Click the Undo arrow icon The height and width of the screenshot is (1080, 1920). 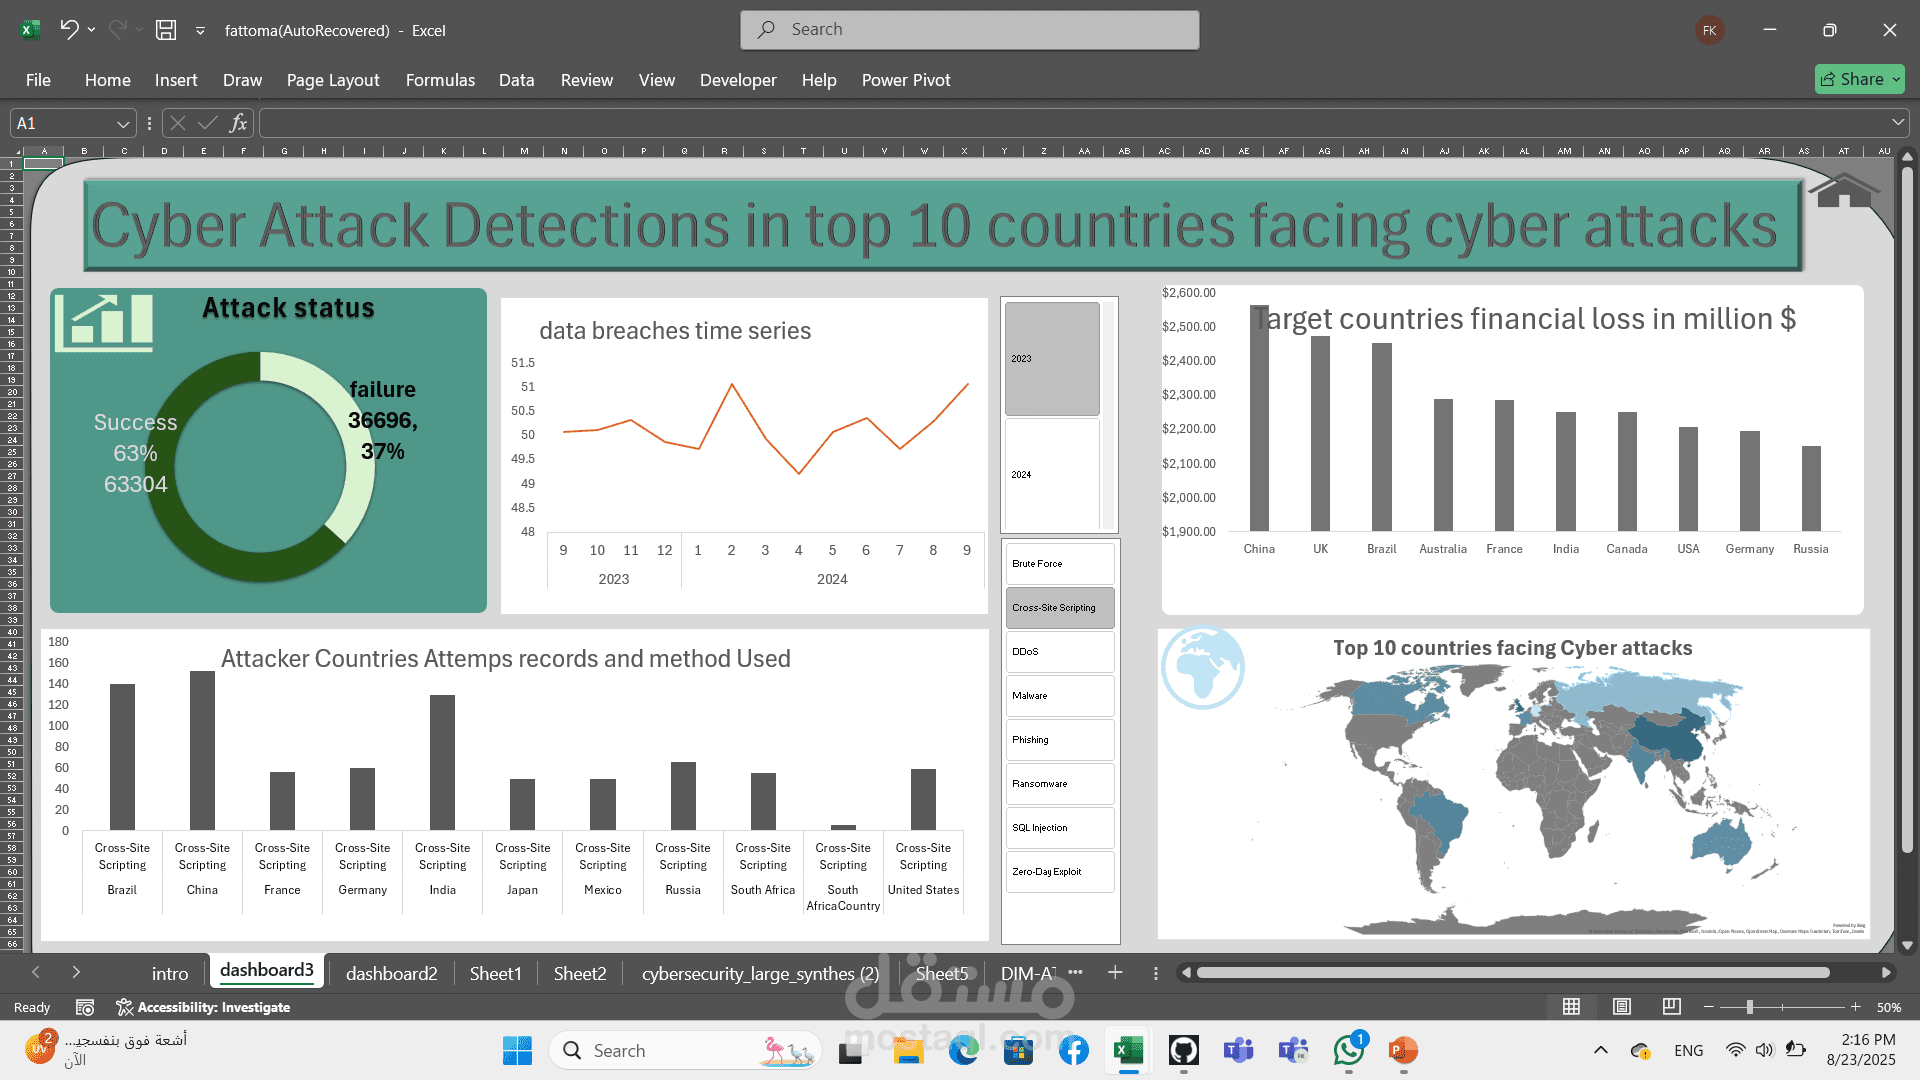[68, 30]
